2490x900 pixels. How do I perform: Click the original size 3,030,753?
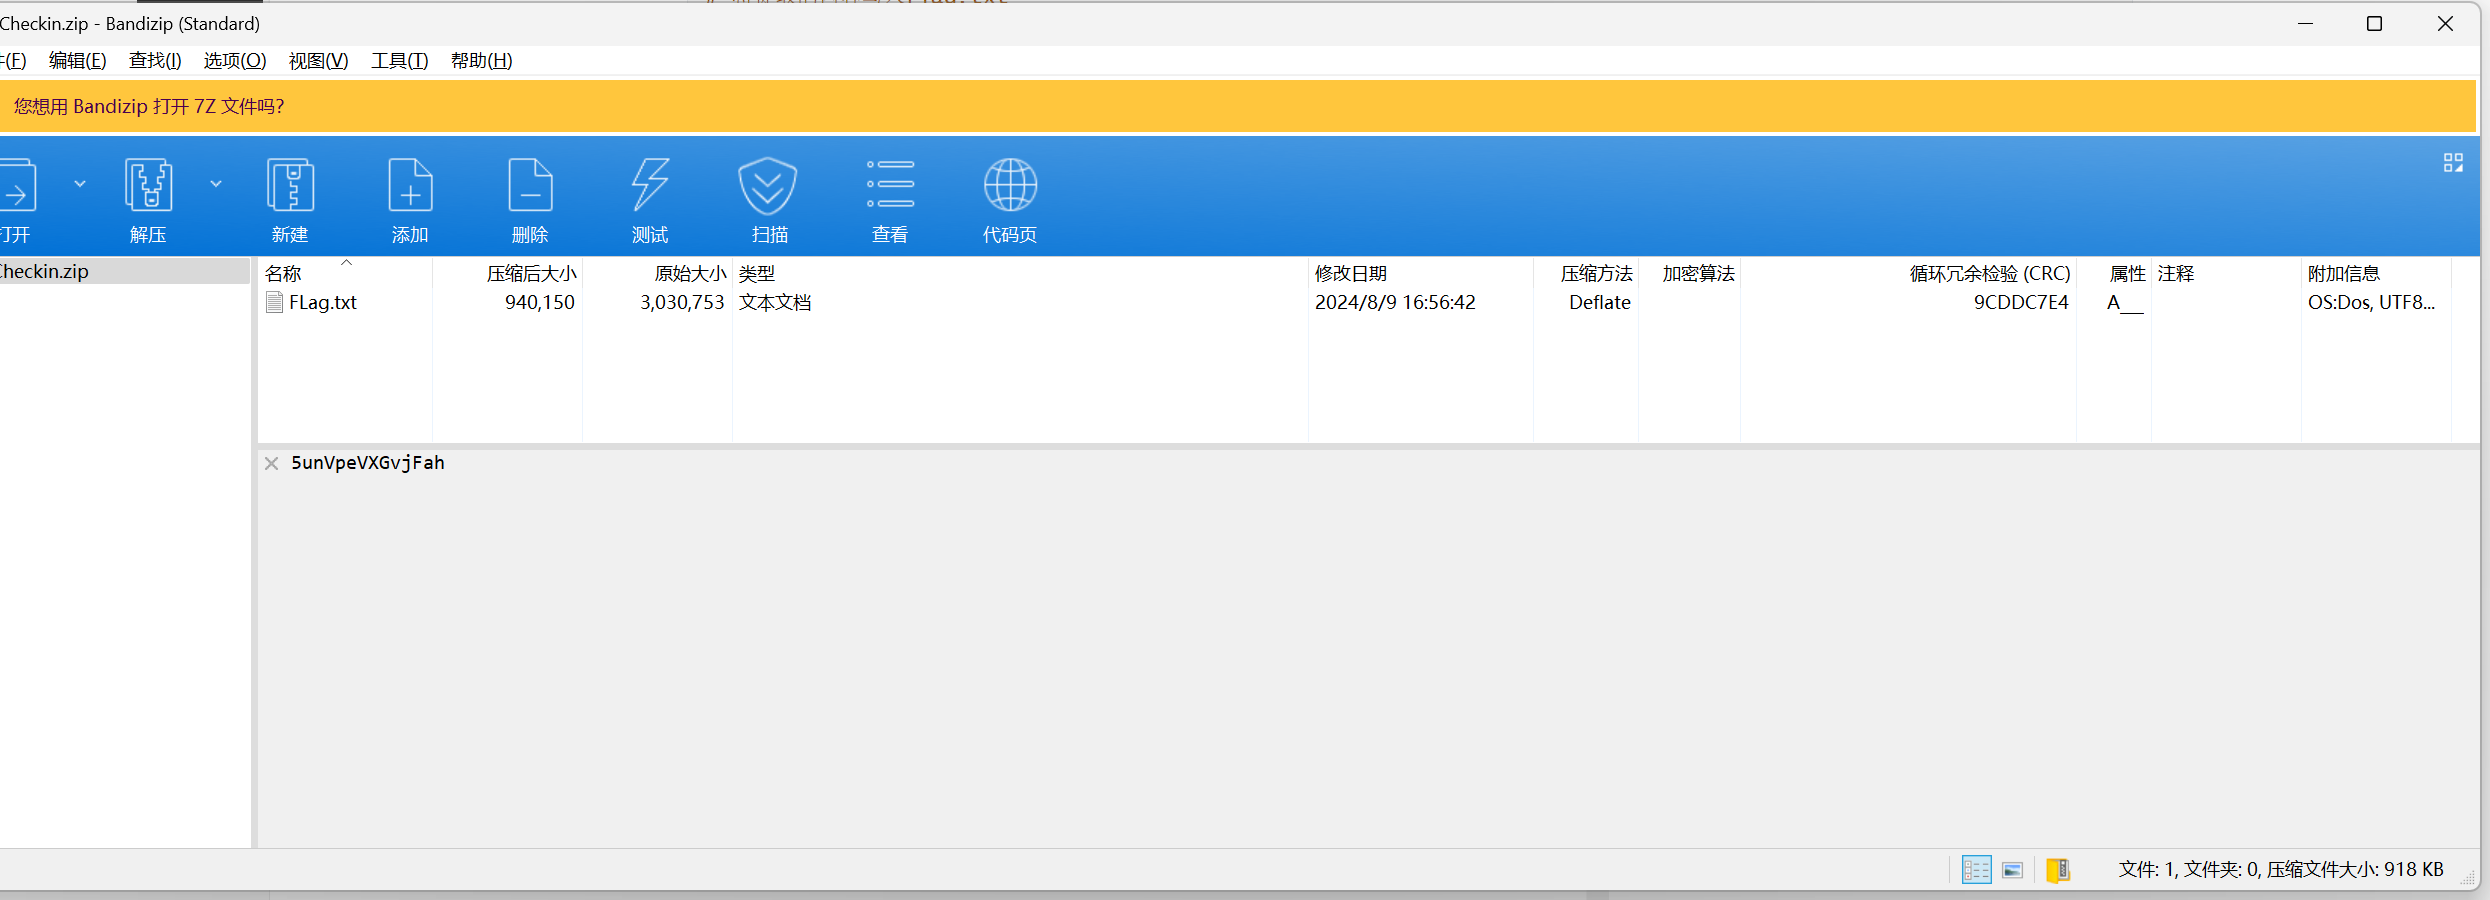pos(682,302)
